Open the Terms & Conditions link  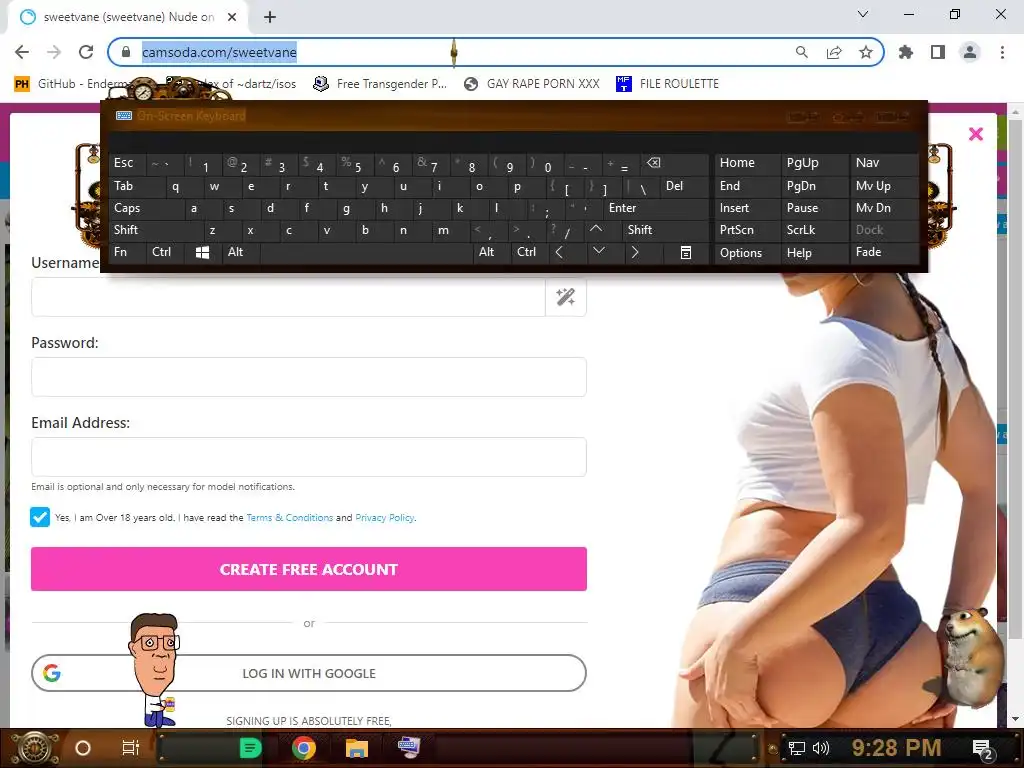pyautogui.click(x=289, y=517)
